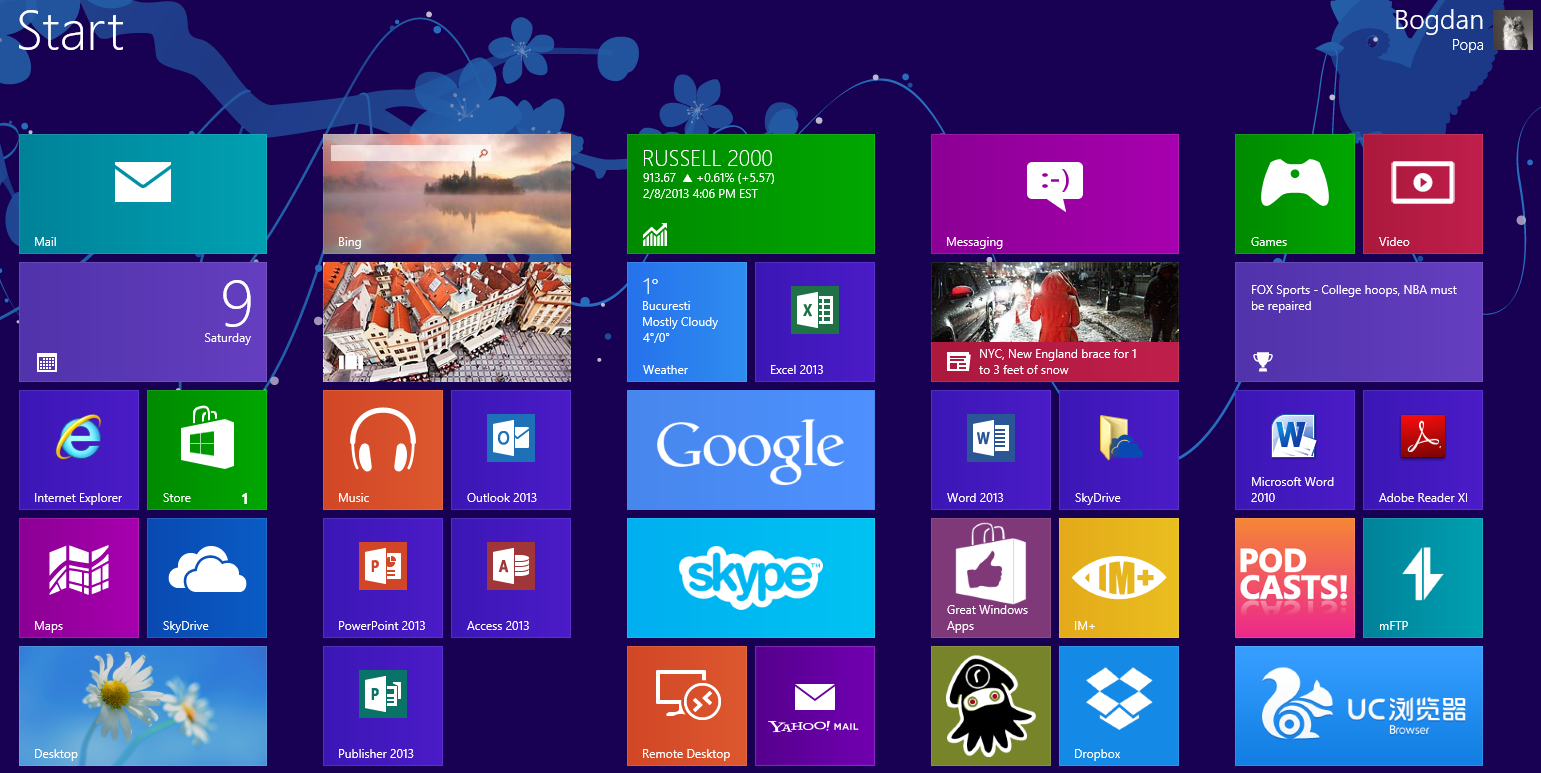Viewport: 1541px width, 773px height.
Task: Open the Mail app
Action: click(x=142, y=193)
